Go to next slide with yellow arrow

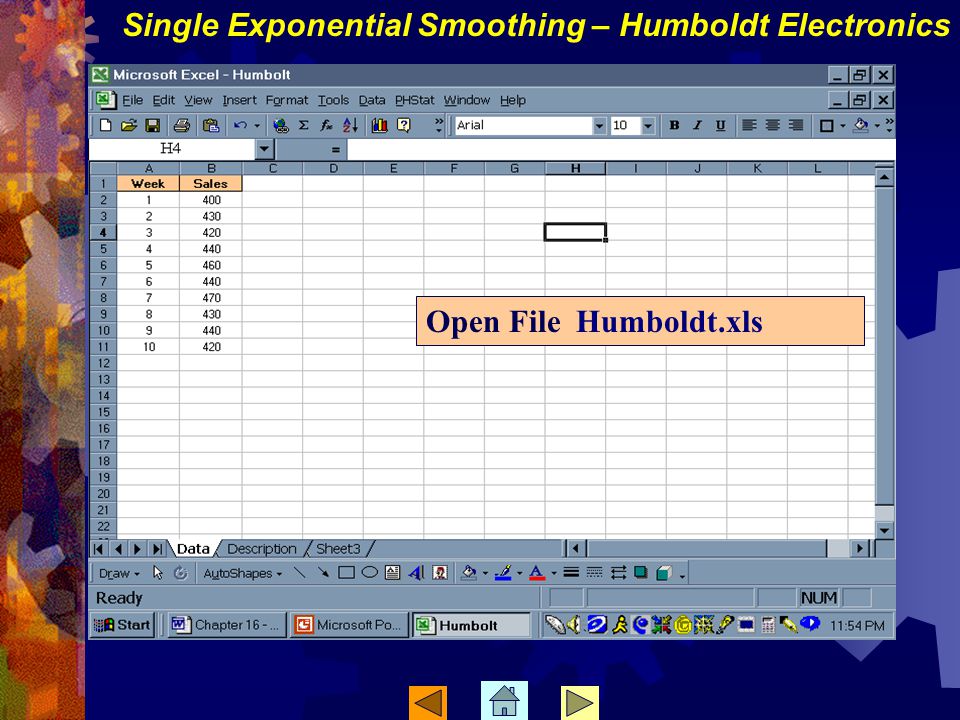pyautogui.click(x=580, y=703)
